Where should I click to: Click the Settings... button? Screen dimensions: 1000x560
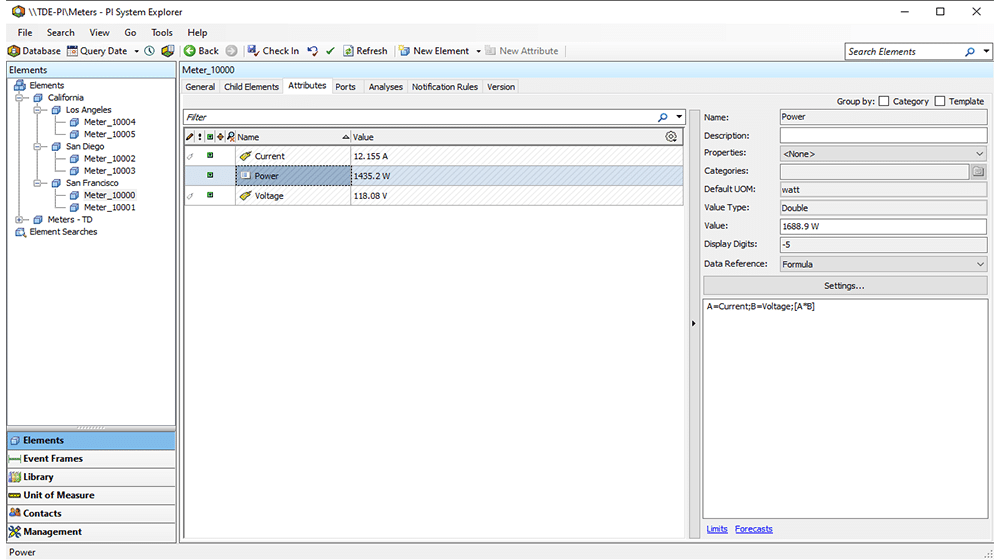pyautogui.click(x=844, y=286)
